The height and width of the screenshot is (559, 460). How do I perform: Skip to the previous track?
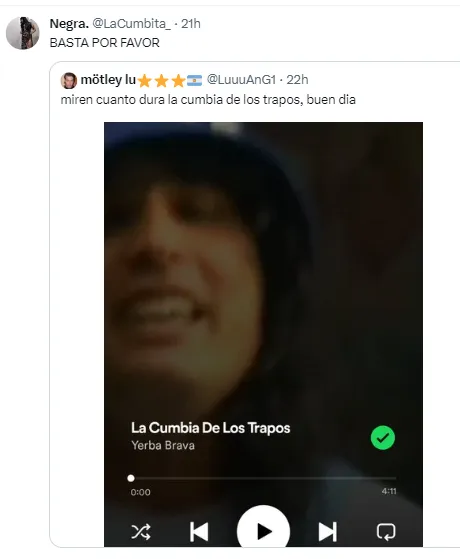tap(199, 532)
